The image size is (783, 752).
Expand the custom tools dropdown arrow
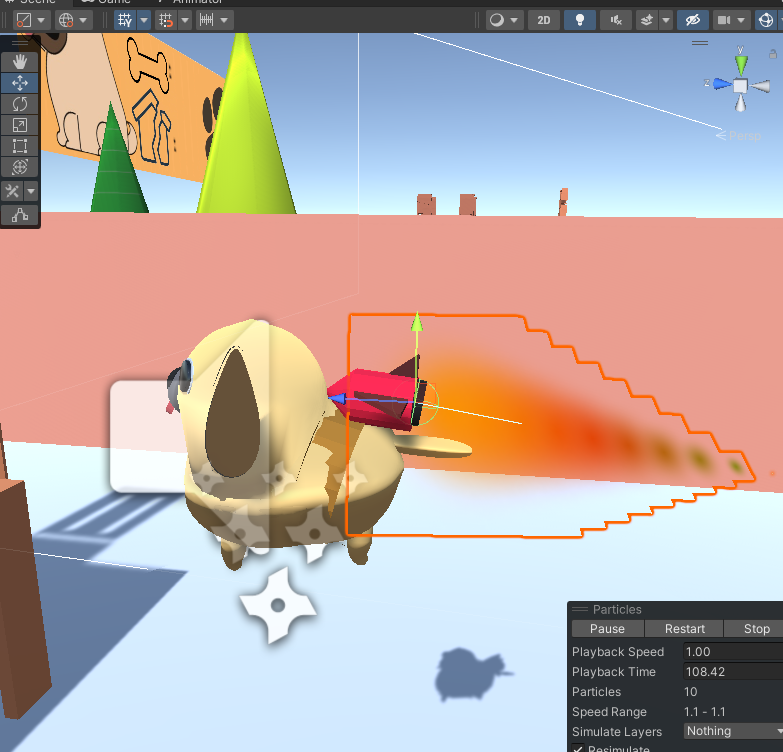coord(31,191)
